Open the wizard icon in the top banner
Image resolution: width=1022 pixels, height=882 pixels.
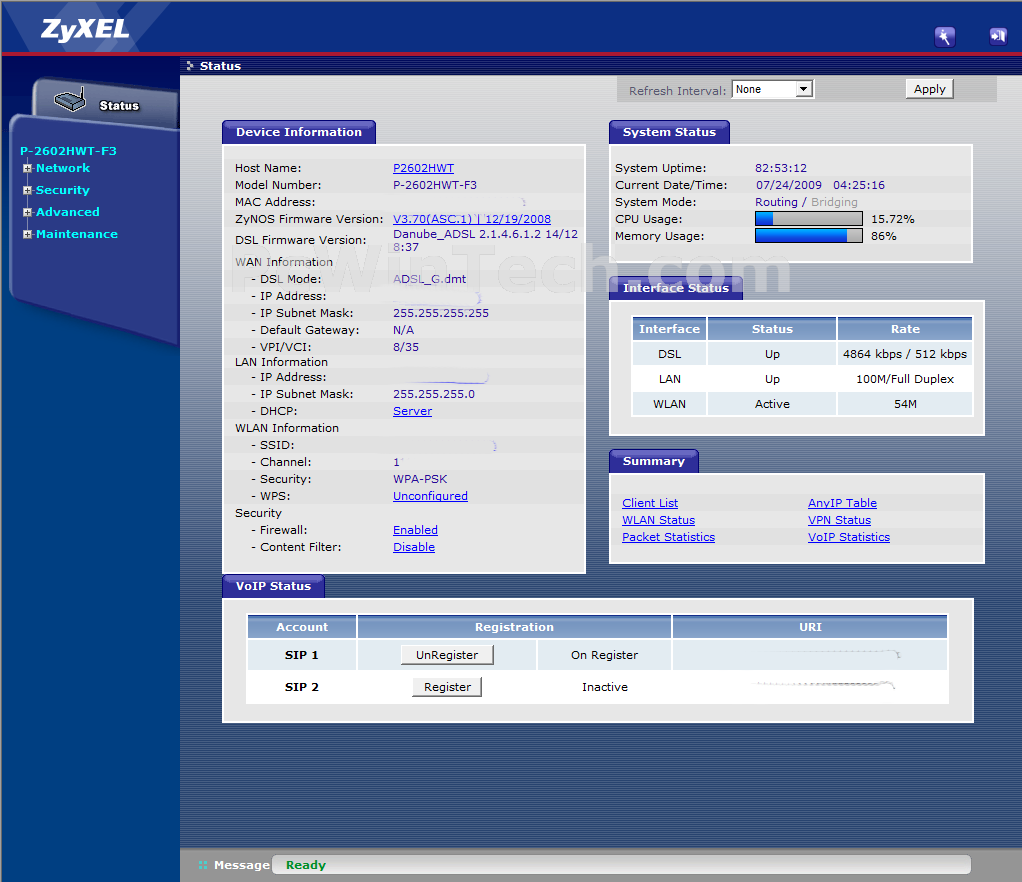(944, 37)
